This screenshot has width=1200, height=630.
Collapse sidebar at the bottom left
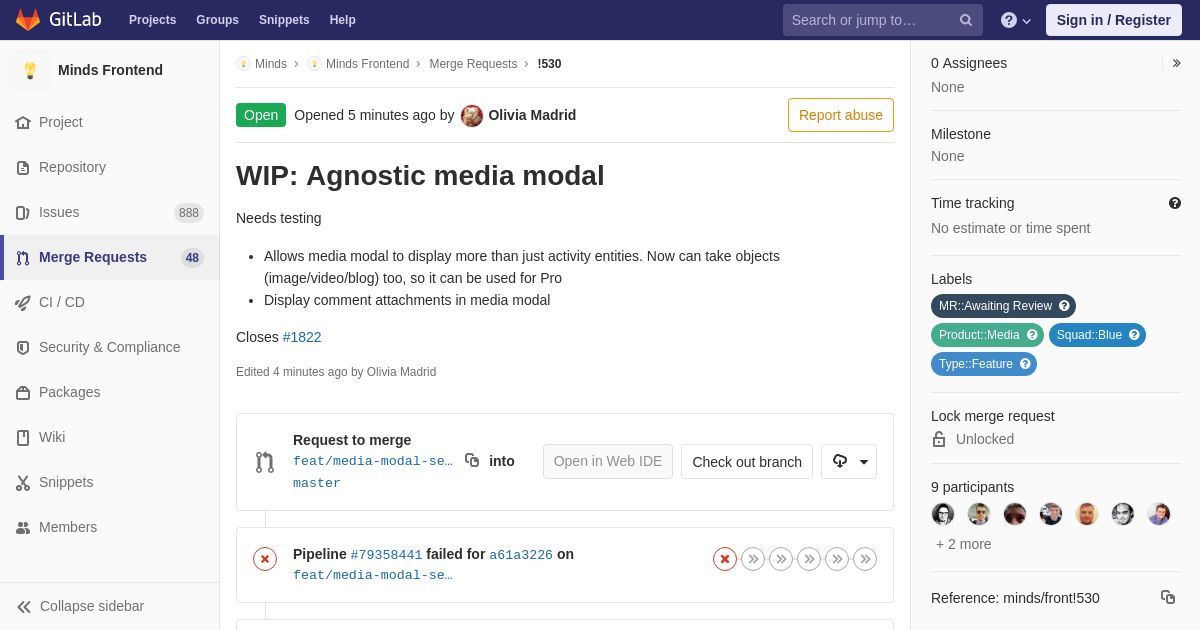(80, 606)
